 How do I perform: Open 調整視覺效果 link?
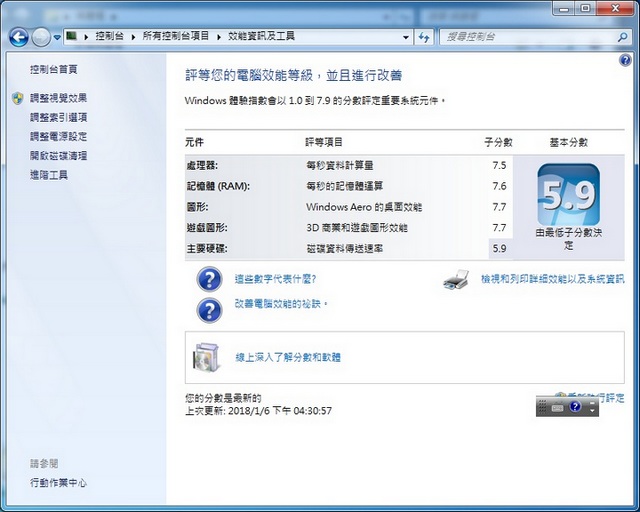58,98
